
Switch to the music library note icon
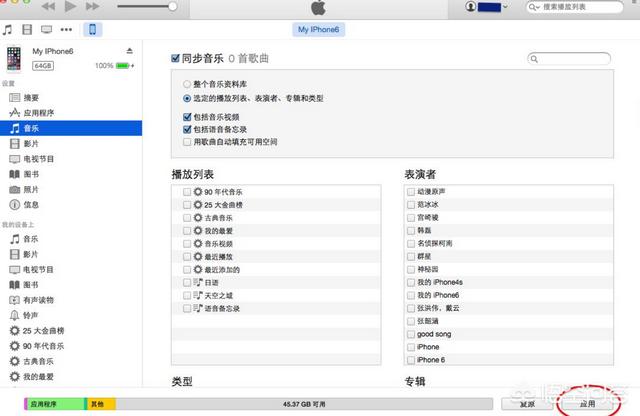pyautogui.click(x=9, y=30)
